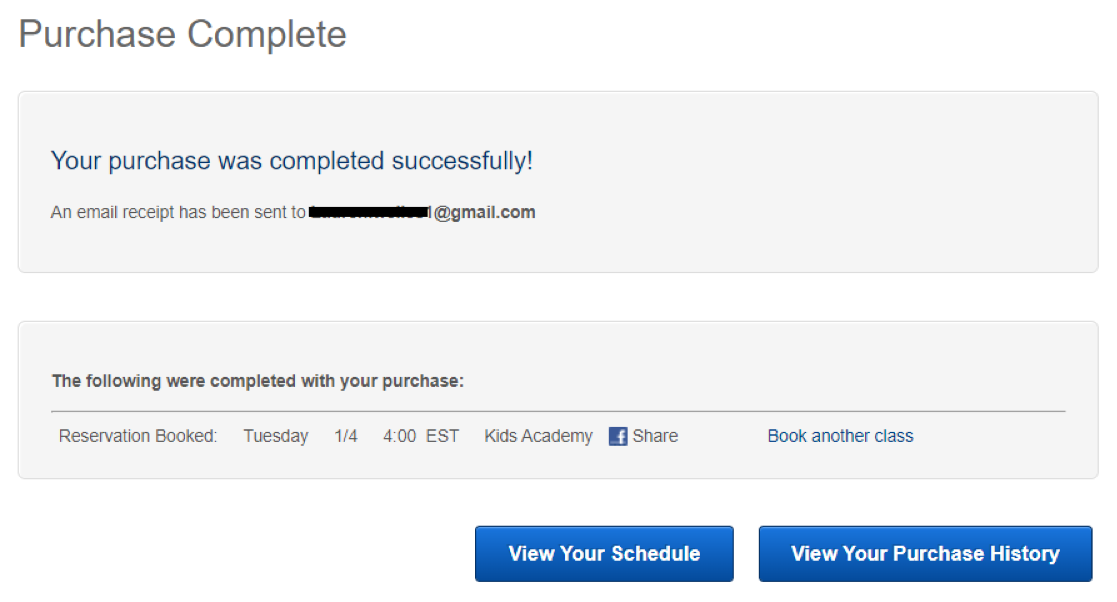Open View Your Schedule

pos(604,554)
